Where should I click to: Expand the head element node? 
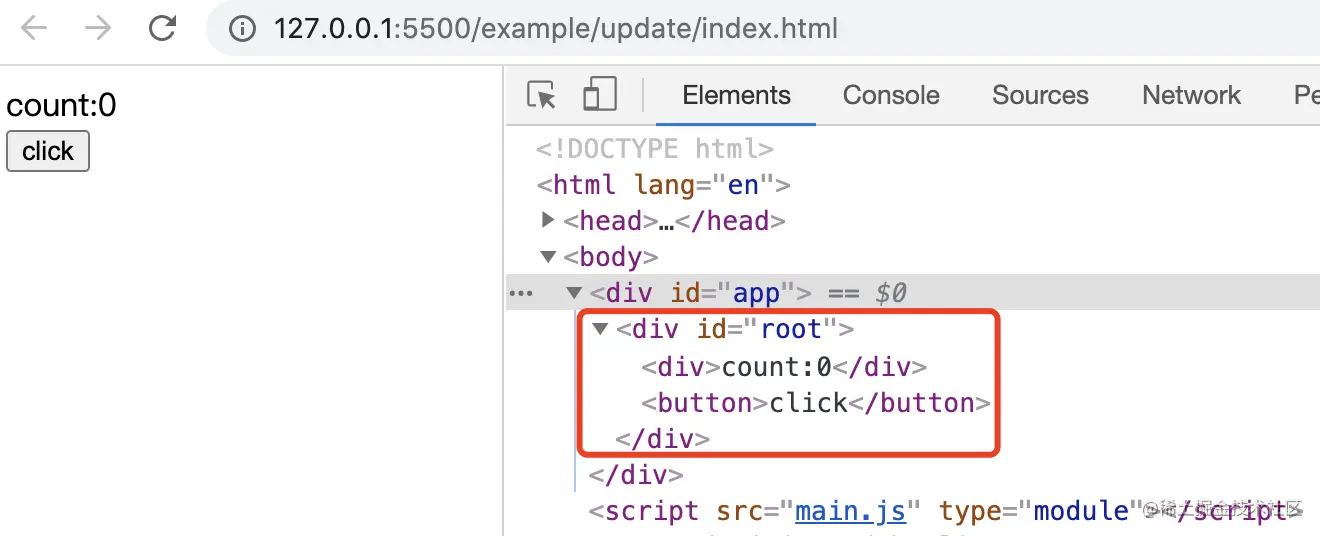point(548,220)
